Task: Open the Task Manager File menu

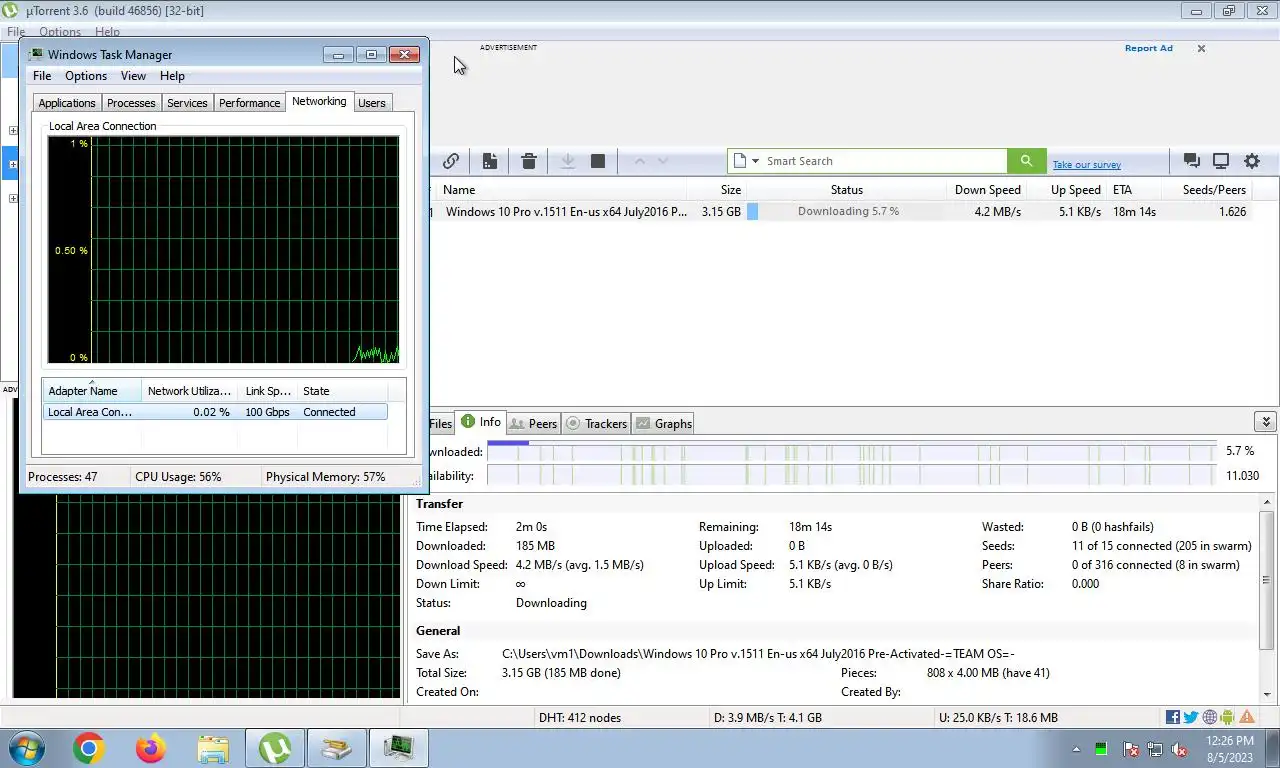Action: 42,76
